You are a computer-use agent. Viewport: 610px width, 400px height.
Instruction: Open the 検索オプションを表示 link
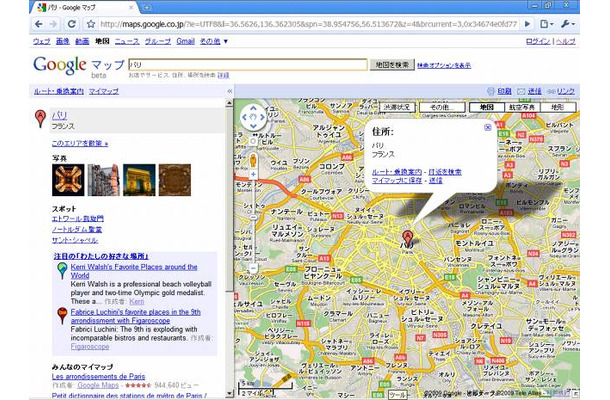tap(444, 65)
